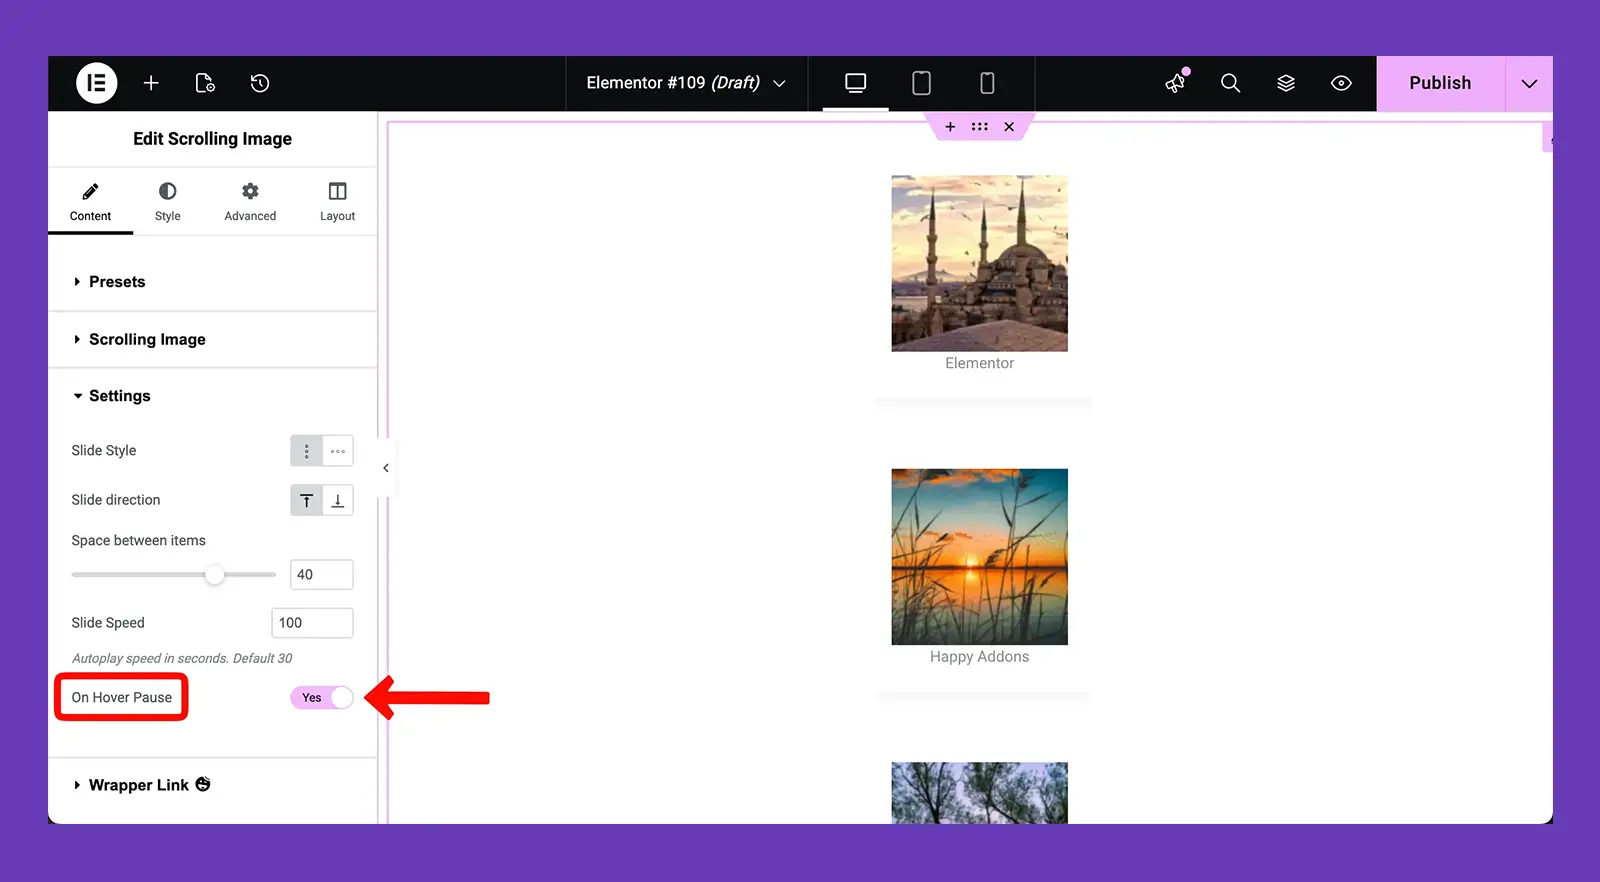Viewport: 1600px width, 882px height.
Task: Open the structure layers icon
Action: 1286,83
